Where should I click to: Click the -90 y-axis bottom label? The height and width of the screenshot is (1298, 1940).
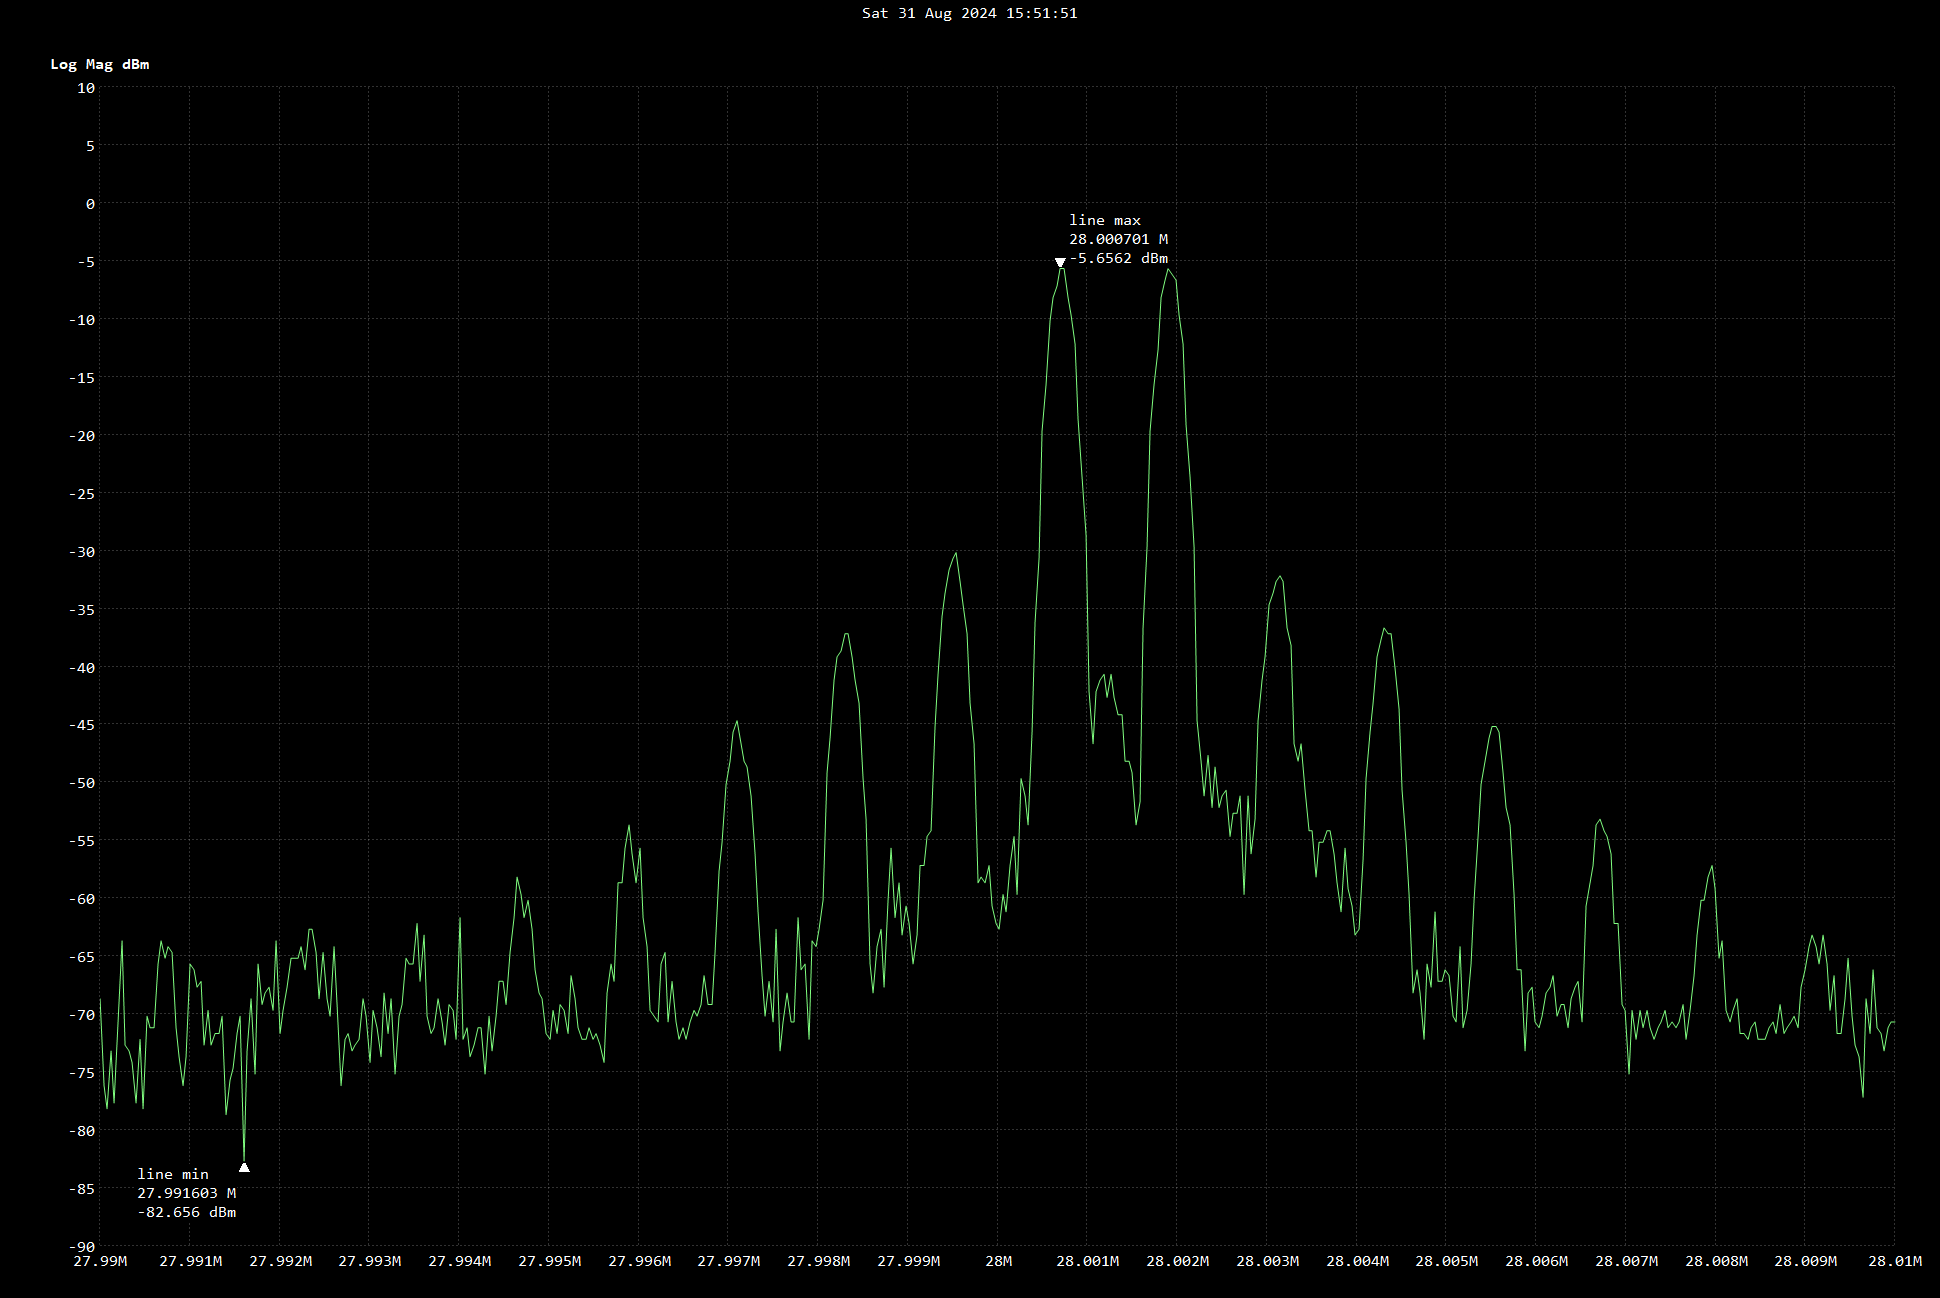pos(82,1247)
